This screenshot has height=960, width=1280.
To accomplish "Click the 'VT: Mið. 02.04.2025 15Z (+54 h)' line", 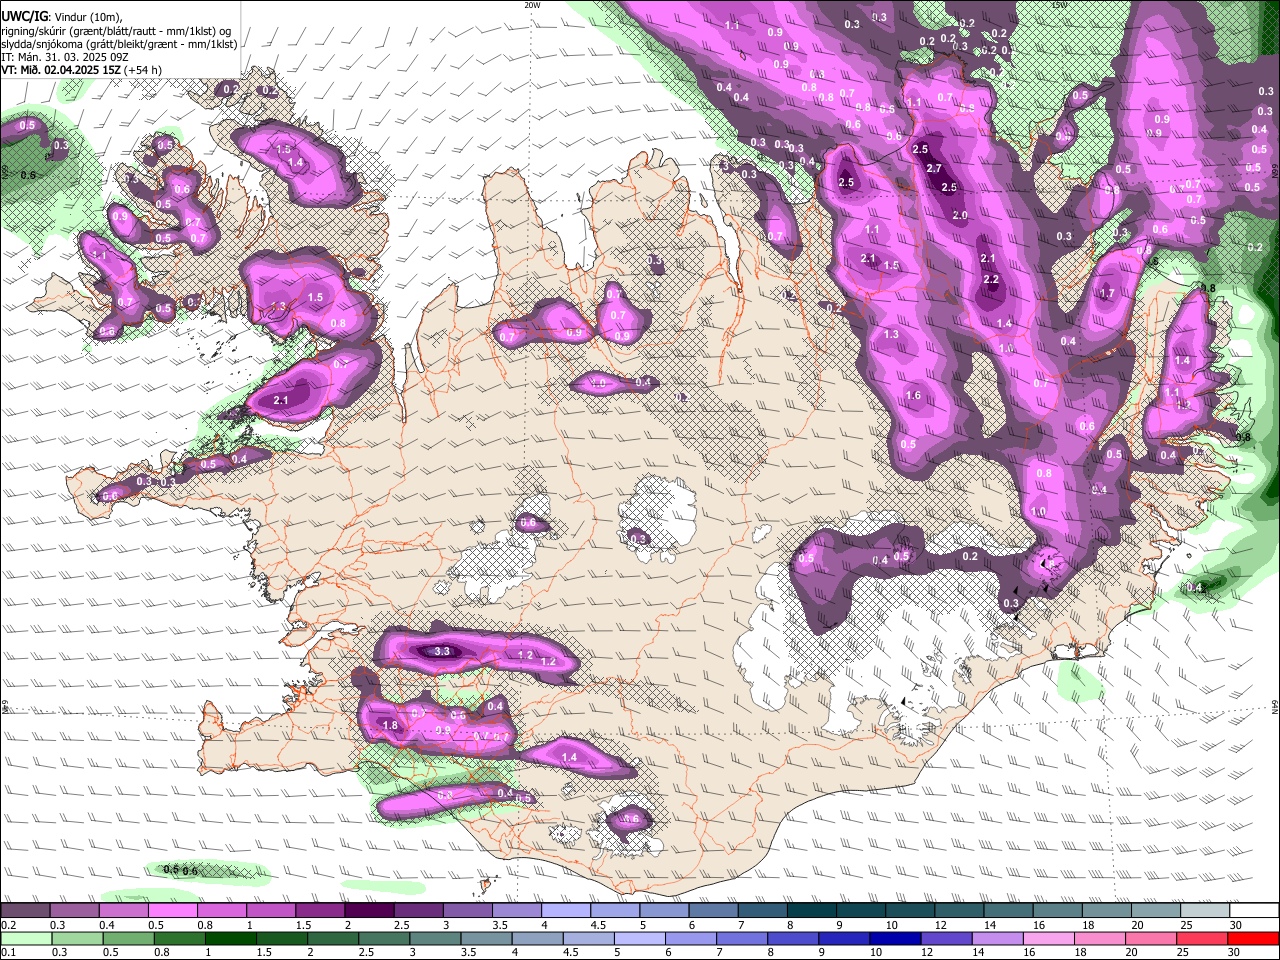I will coord(81,70).
